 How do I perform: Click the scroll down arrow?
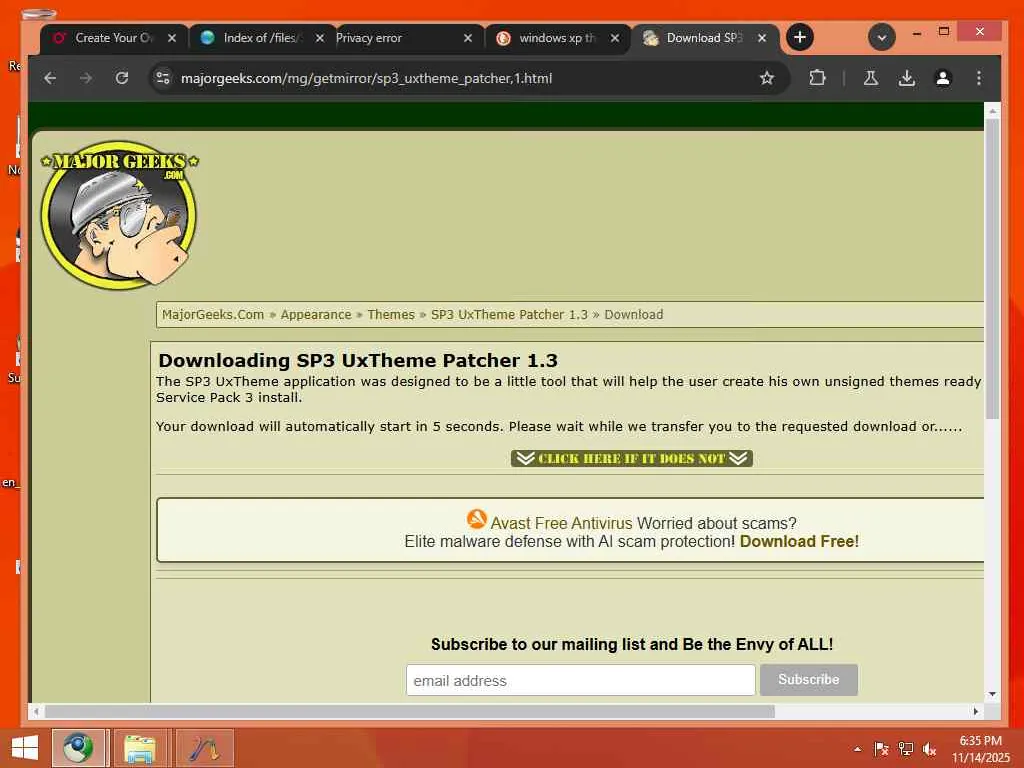(992, 694)
